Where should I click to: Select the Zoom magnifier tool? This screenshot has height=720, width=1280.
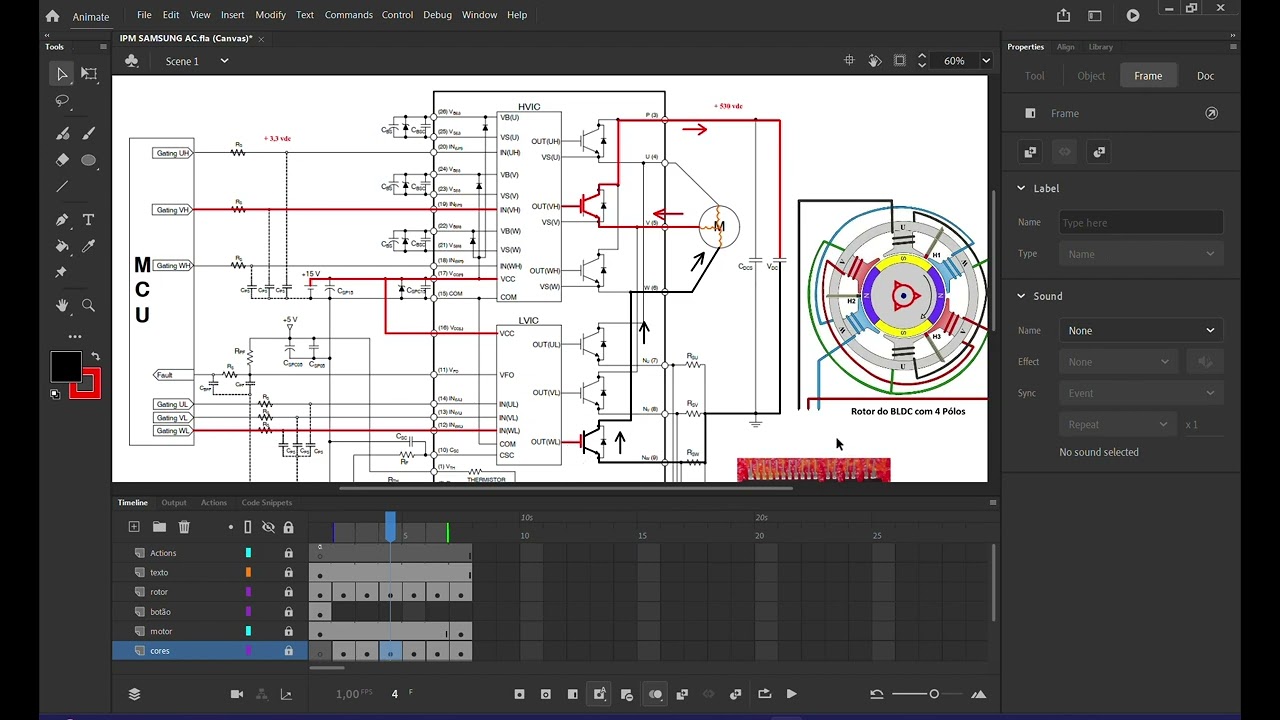coord(88,306)
